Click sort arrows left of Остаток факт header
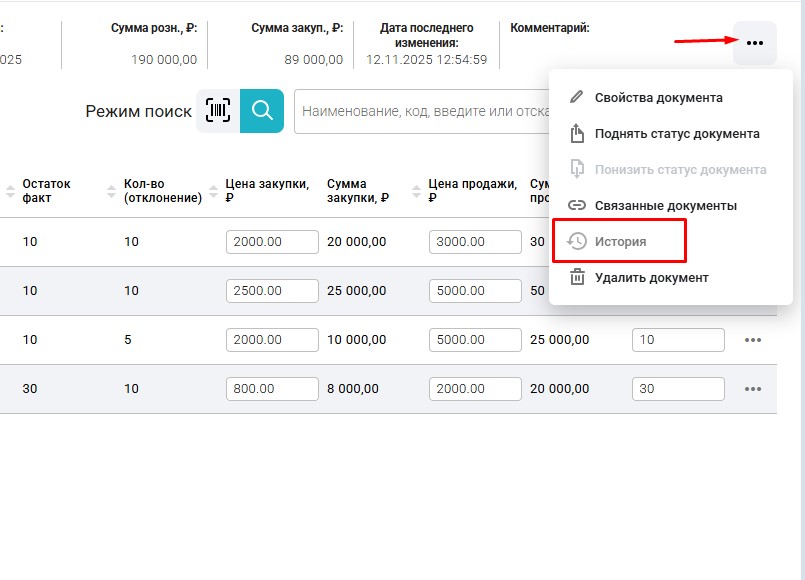The width and height of the screenshot is (805, 580). pos(11,191)
